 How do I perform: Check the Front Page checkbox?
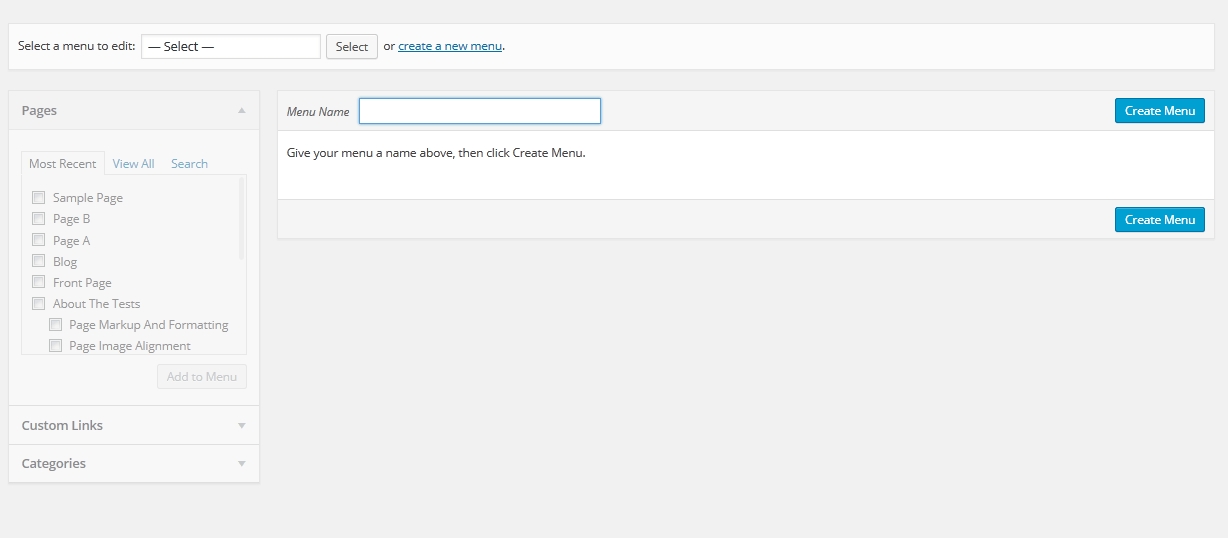pos(39,282)
